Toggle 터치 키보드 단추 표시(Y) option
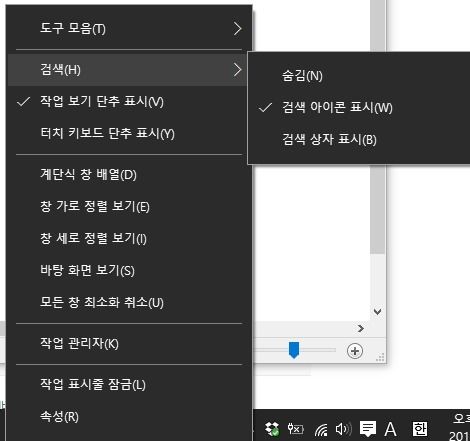 [129, 134]
